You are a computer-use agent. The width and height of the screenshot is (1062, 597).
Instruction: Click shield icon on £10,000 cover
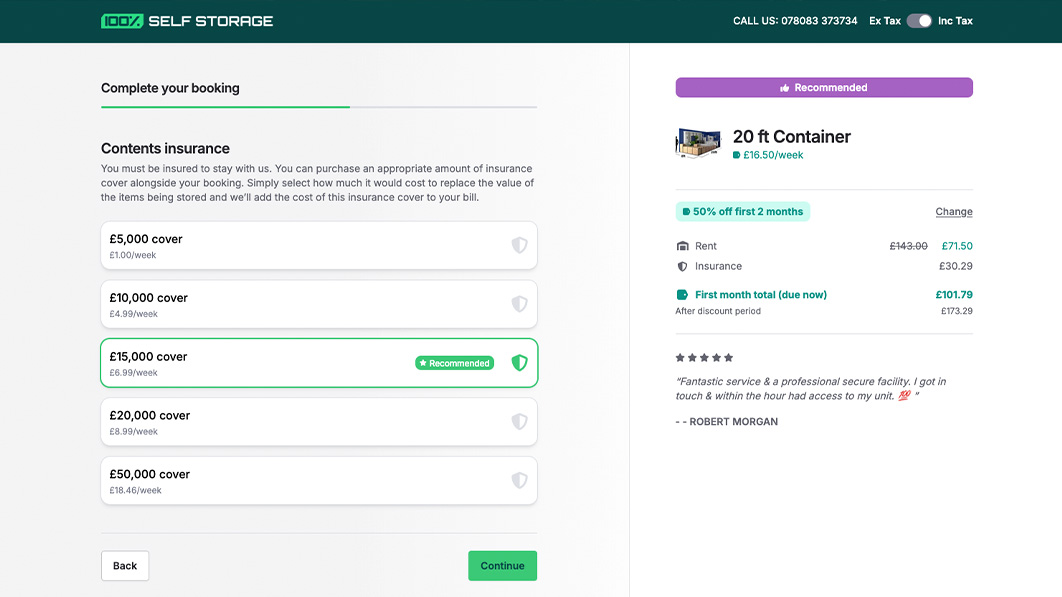[519, 304]
